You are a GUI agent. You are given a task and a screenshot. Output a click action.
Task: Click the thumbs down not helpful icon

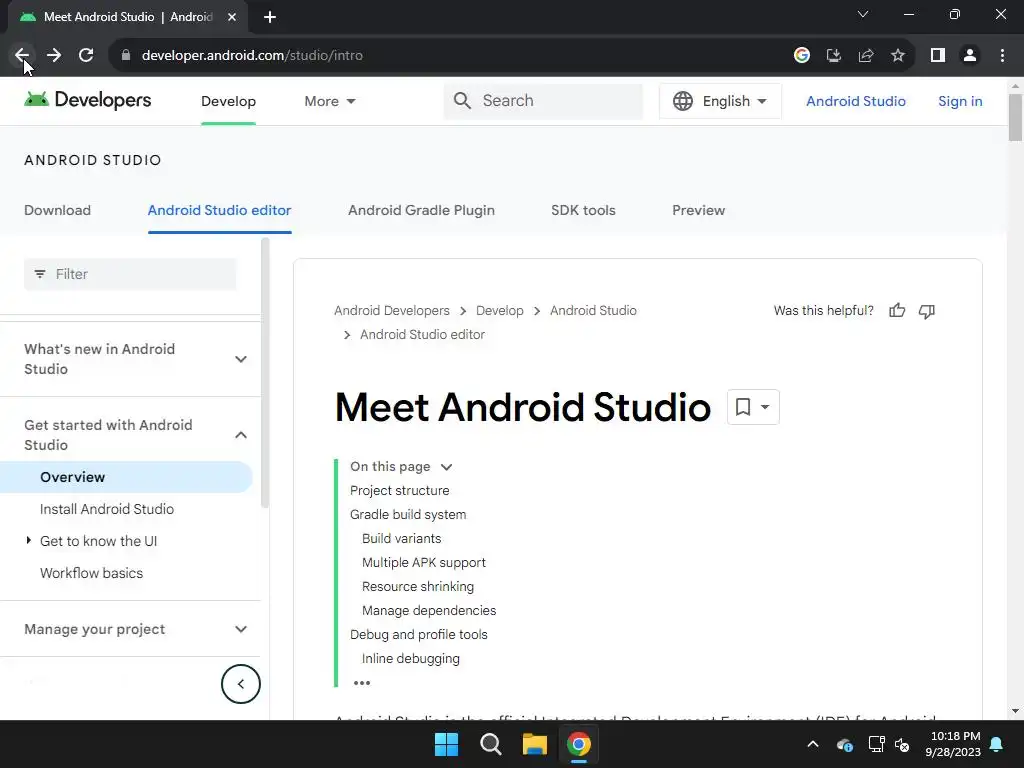(927, 312)
